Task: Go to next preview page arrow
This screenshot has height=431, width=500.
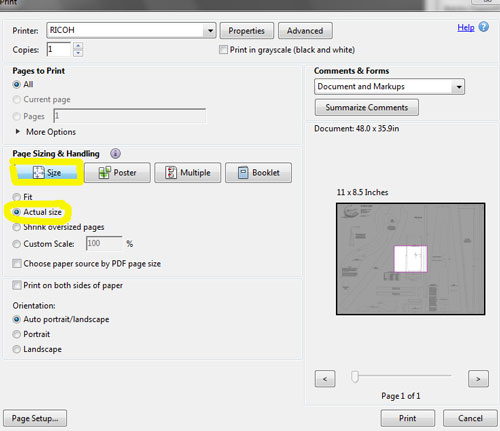Action: tap(478, 379)
